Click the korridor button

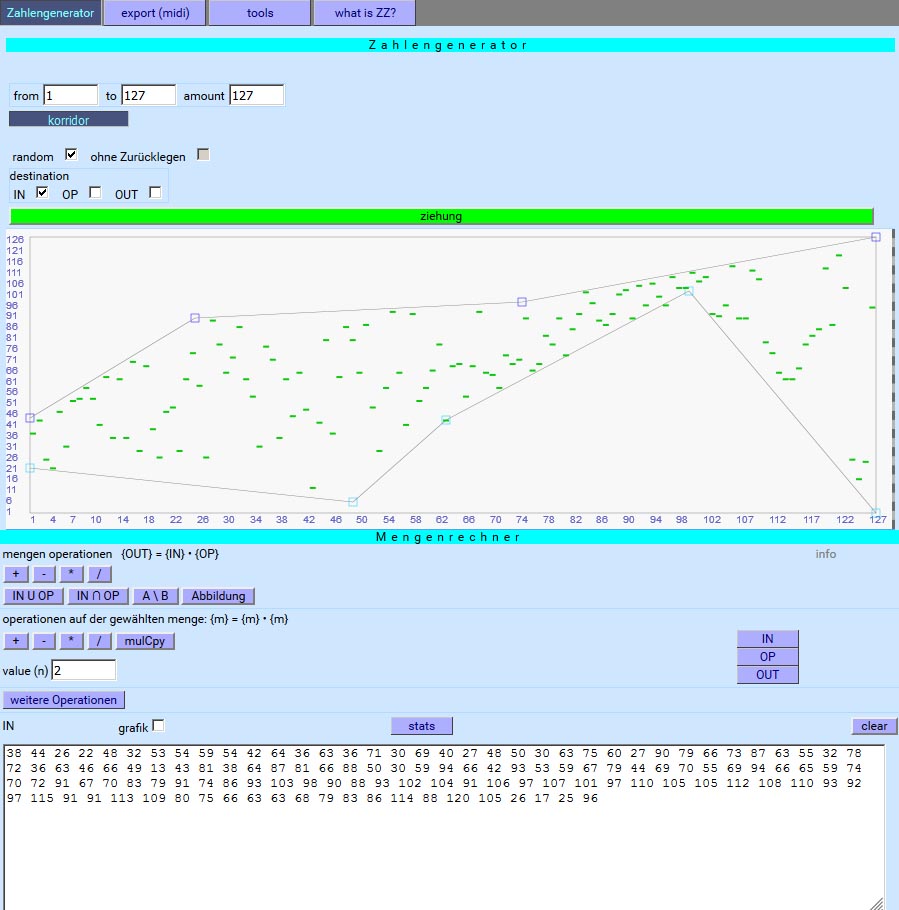(68, 119)
